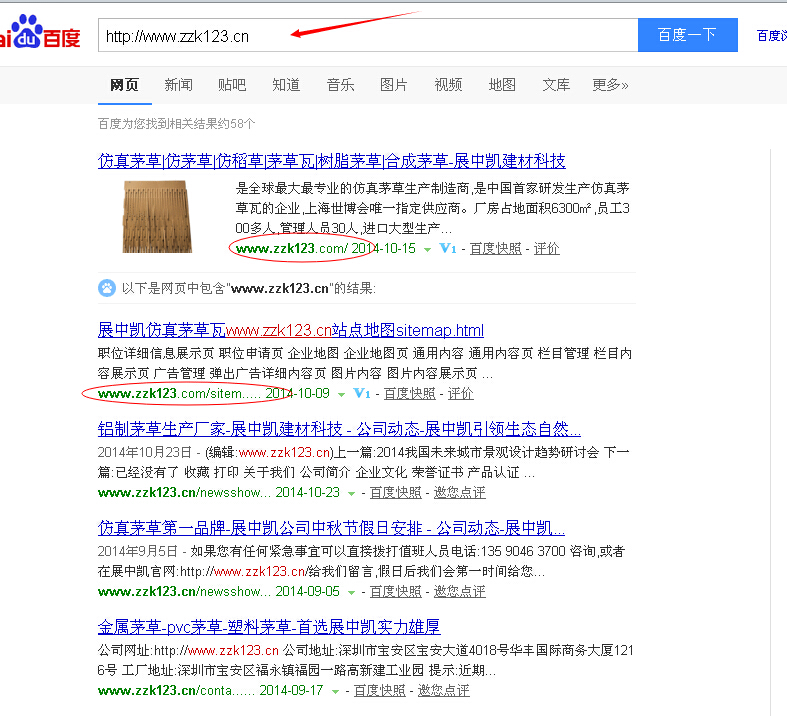This screenshot has width=787, height=716.
Task: Expand the green arrow next to 2014-09-05
Action: tap(351, 592)
